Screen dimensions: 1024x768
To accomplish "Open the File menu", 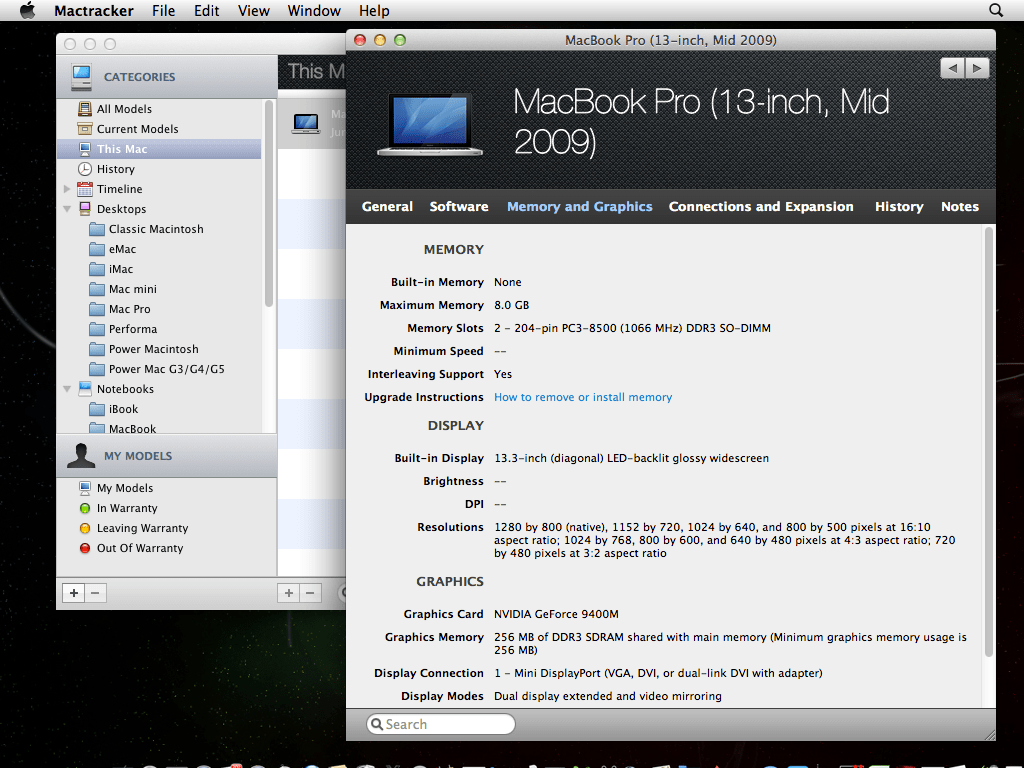I will click(x=163, y=10).
